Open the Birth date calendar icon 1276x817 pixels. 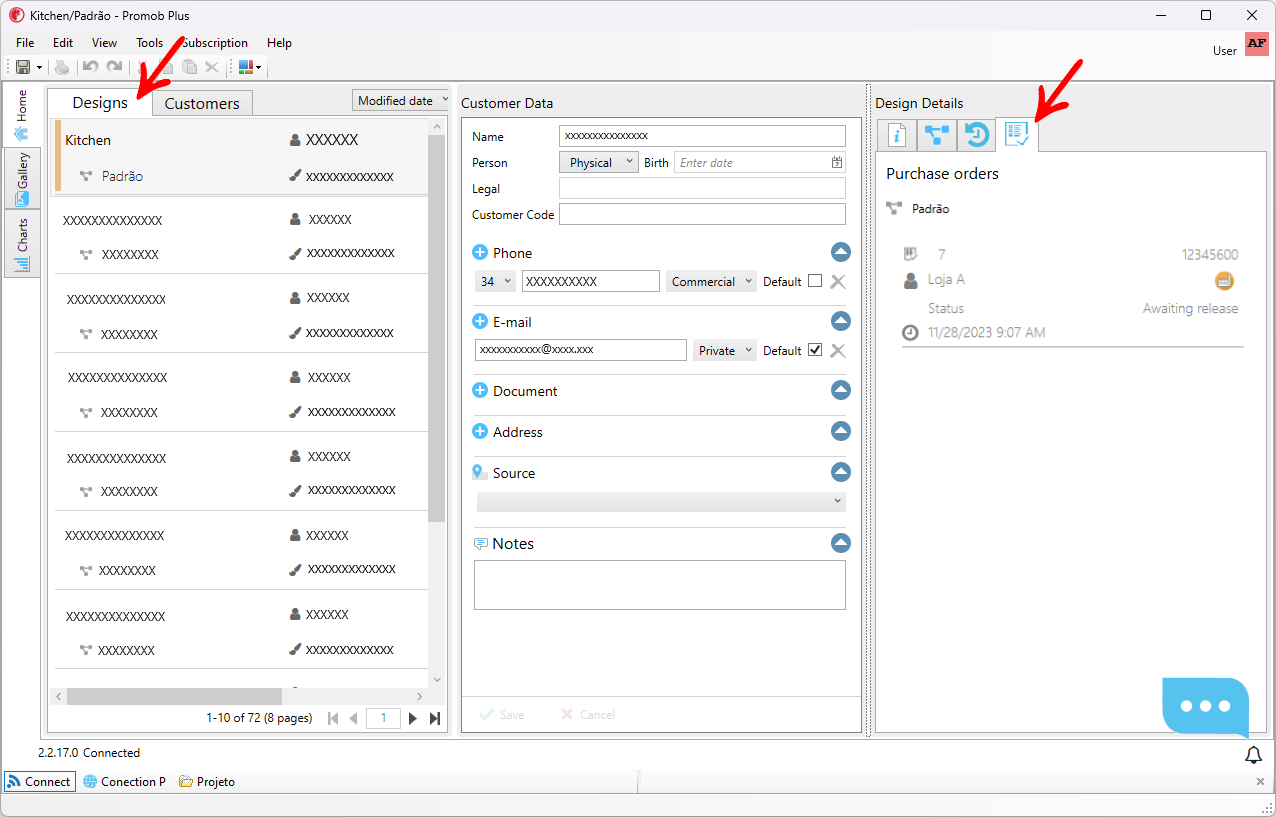click(x=837, y=162)
